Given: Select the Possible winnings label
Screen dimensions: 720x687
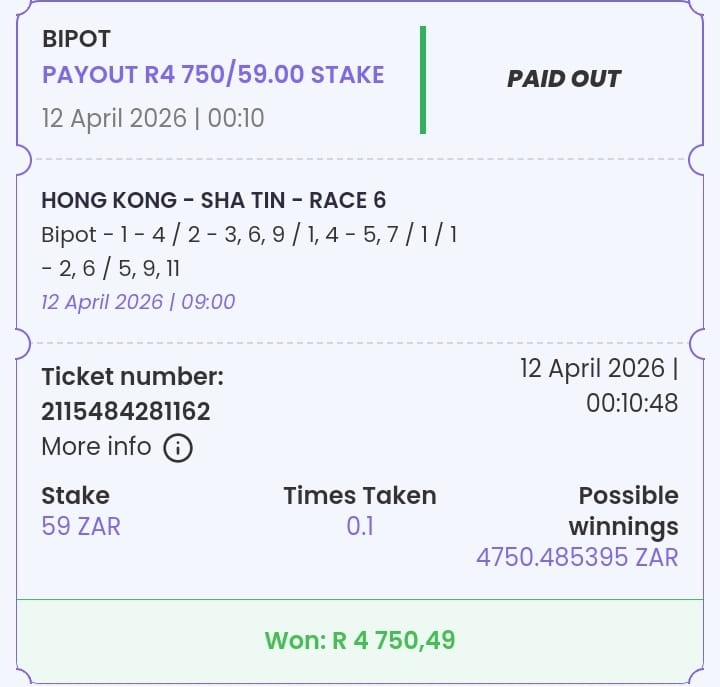Looking at the screenshot, I should 624,511.
